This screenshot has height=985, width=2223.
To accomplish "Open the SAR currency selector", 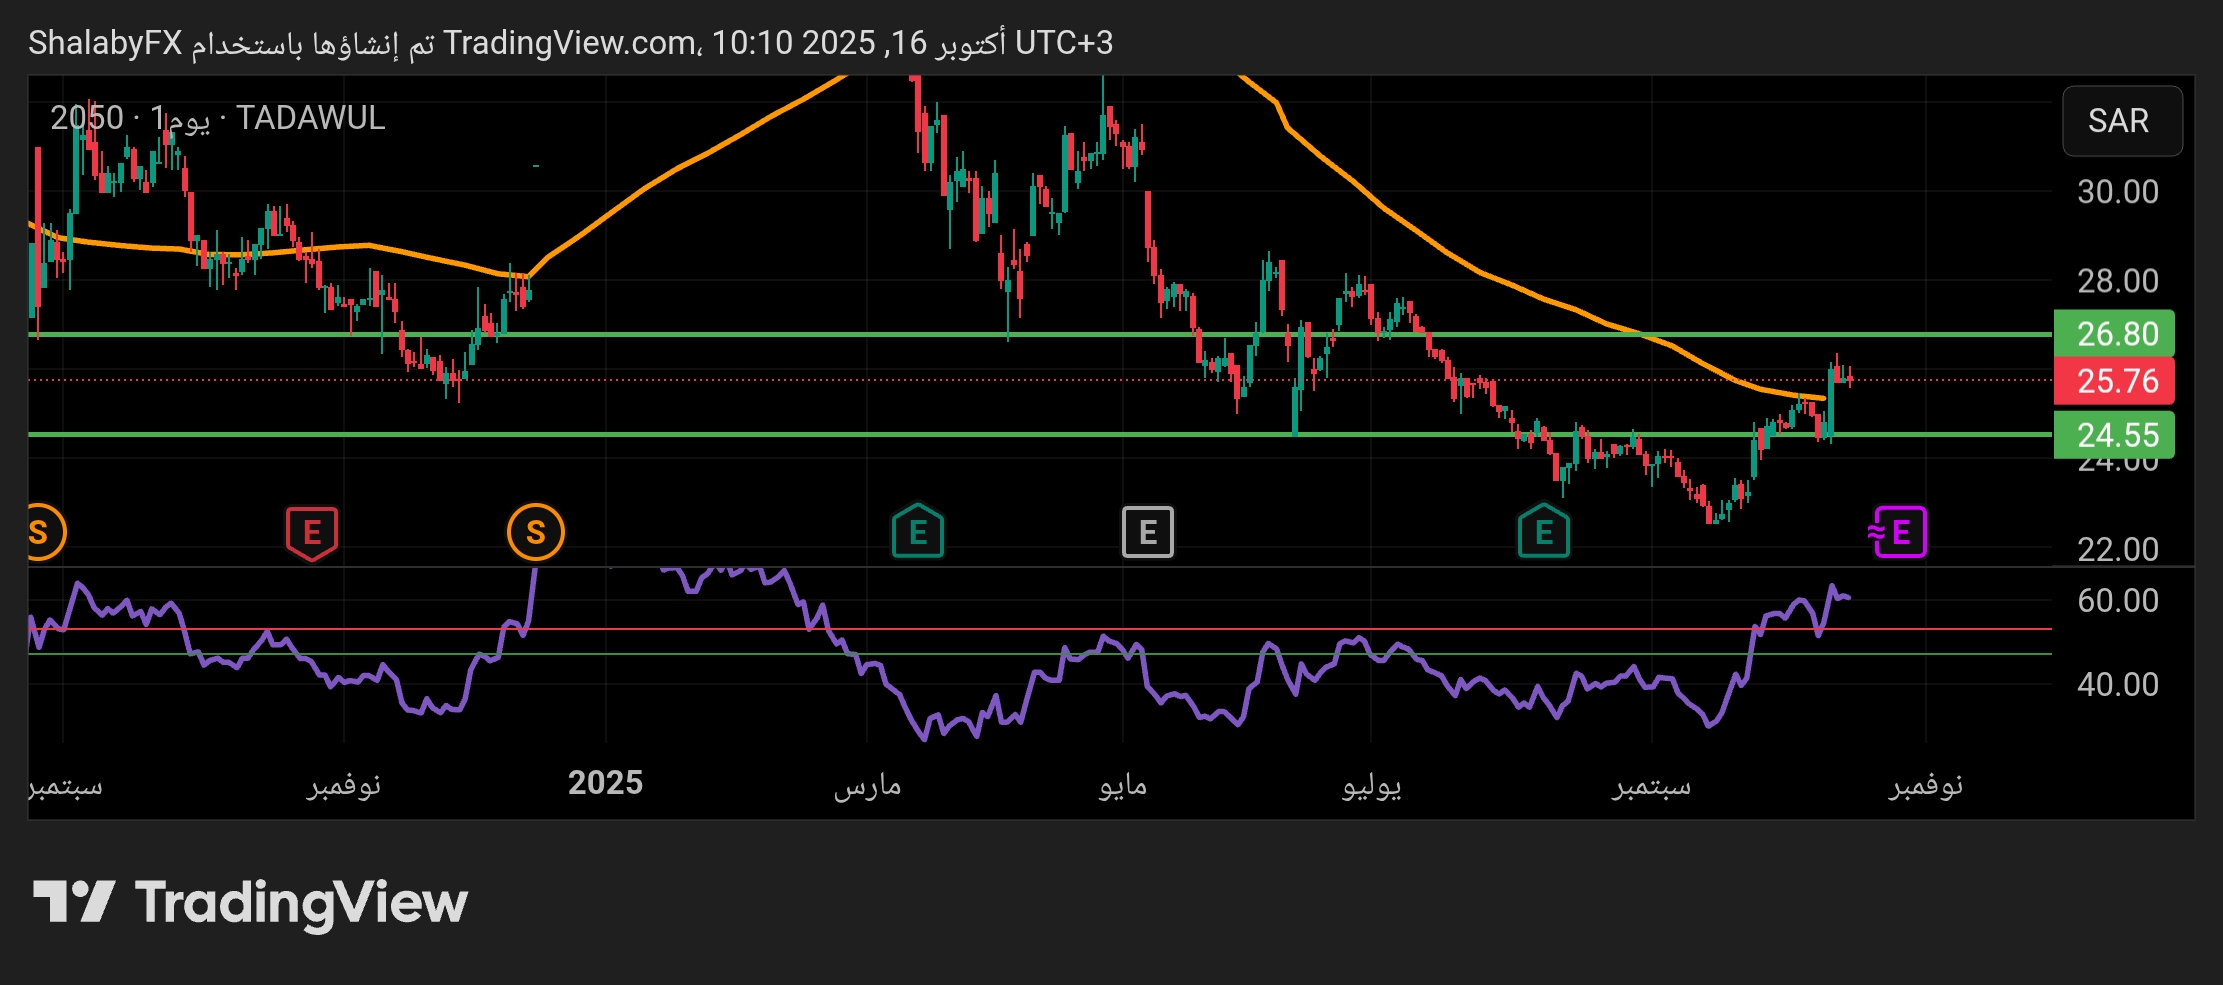I will [2121, 121].
